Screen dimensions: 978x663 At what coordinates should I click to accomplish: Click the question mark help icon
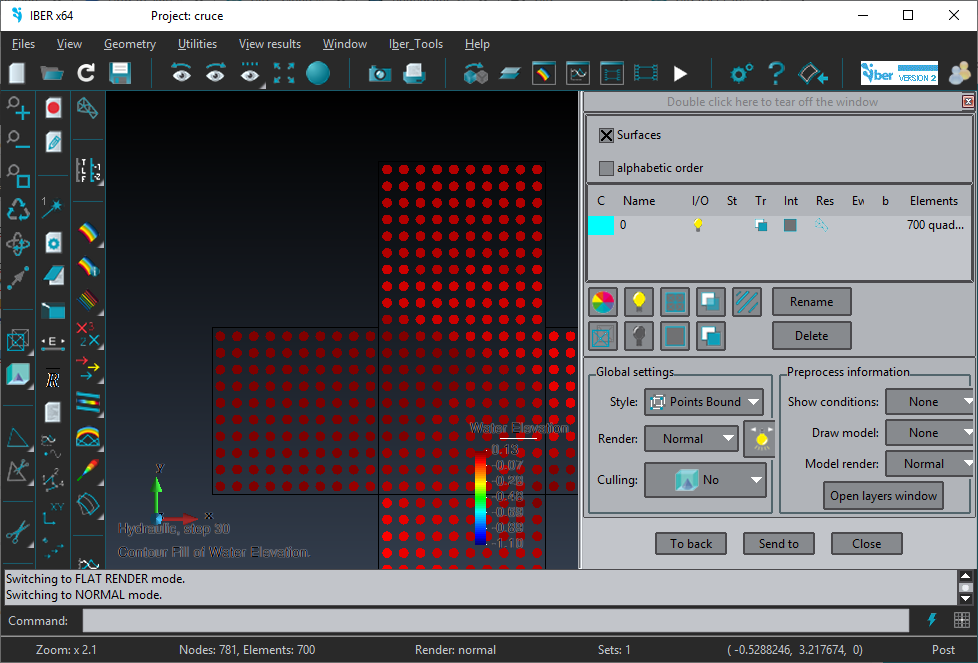776,73
